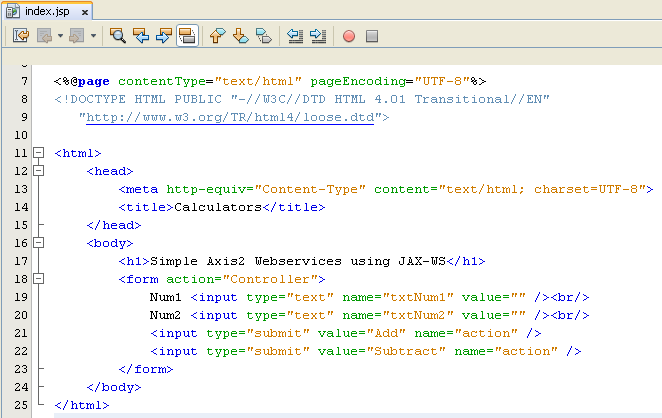Click the "Subtract" submit value text
This screenshot has height=418, width=662.
click(x=406, y=351)
